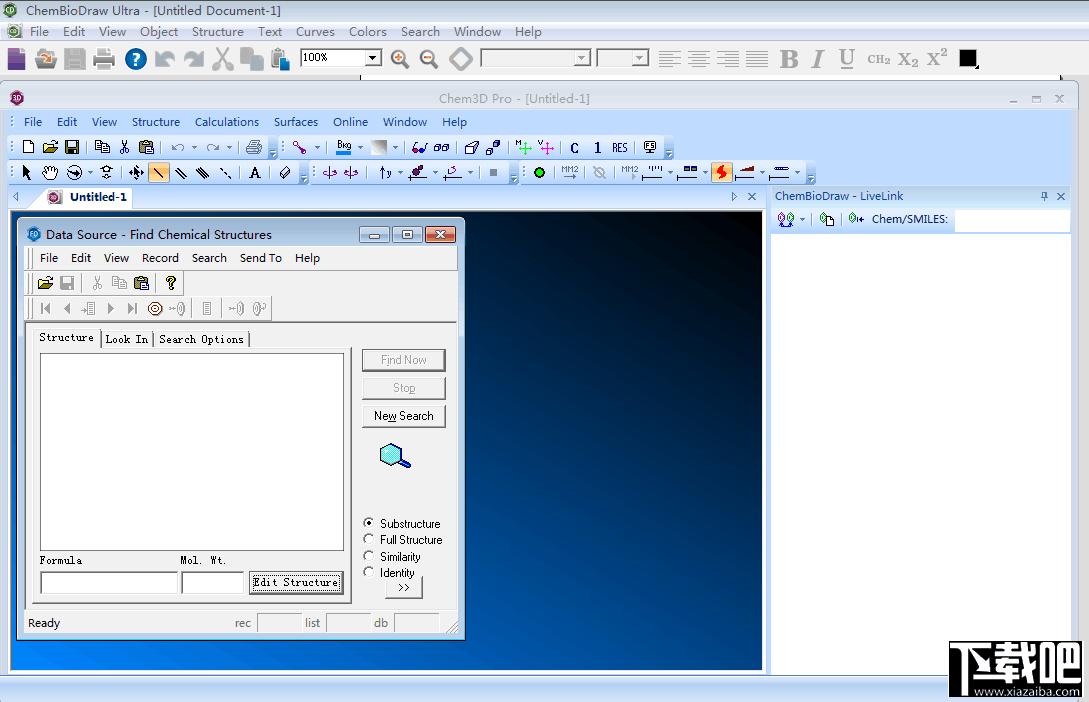Choose the hand translate tool

(x=49, y=172)
